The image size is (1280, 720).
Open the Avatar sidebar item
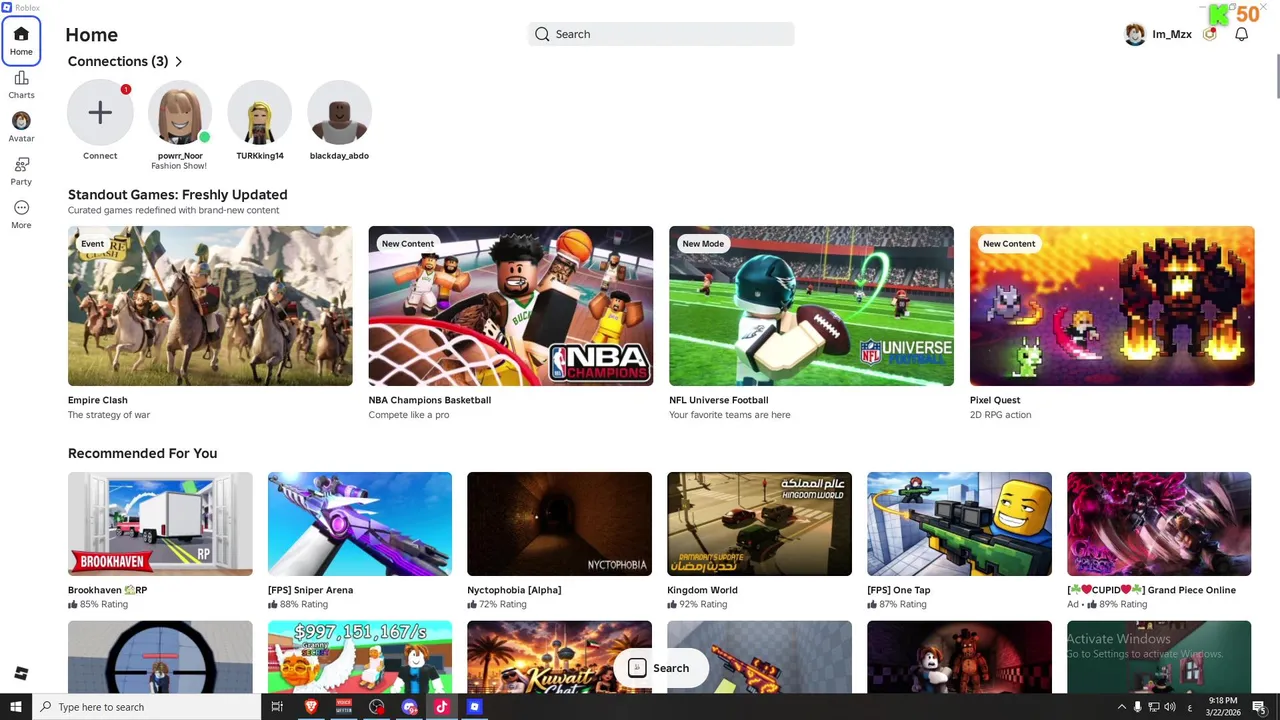[x=21, y=127]
